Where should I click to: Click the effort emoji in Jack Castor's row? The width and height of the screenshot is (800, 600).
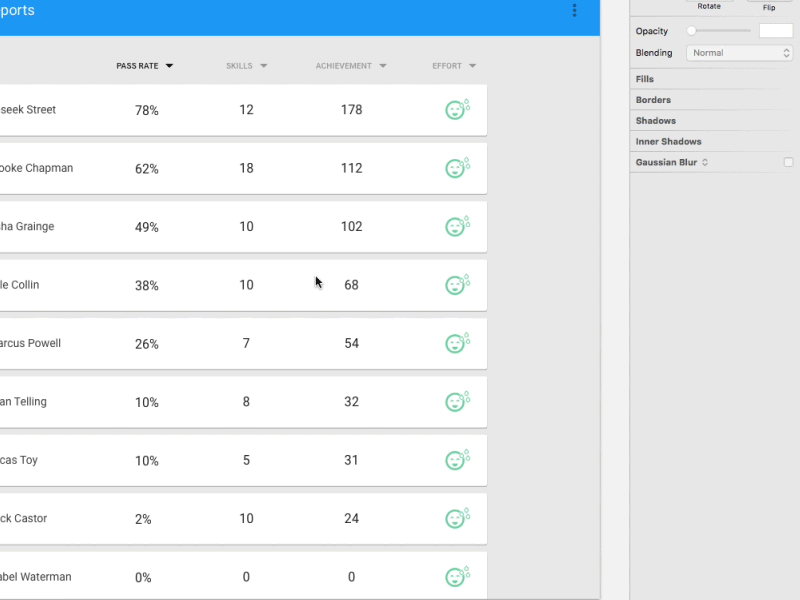[457, 518]
